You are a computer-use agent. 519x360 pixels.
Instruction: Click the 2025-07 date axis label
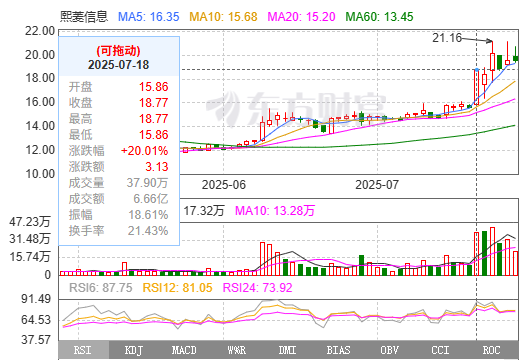(377, 185)
